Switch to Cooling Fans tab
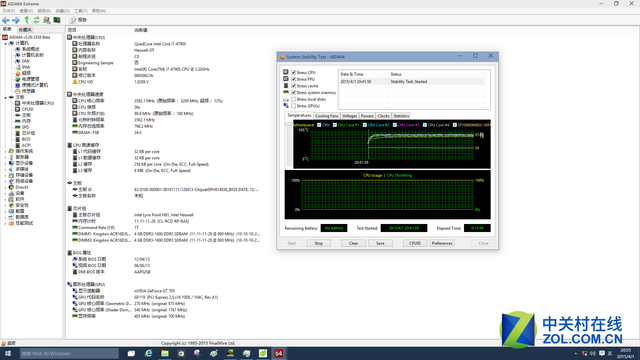This screenshot has height=360, width=640. 327,116
